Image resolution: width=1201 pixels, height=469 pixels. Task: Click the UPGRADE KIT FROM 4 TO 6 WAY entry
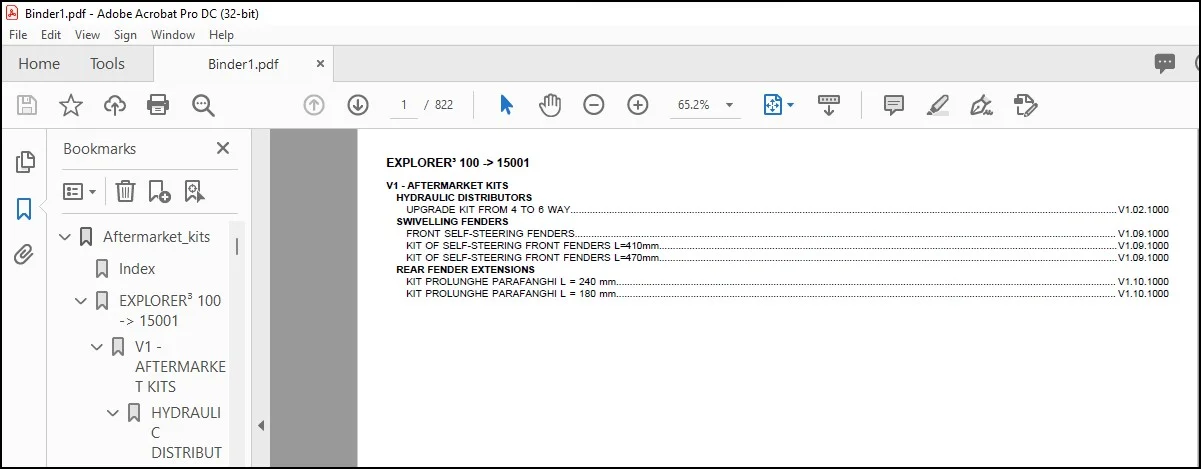click(488, 210)
